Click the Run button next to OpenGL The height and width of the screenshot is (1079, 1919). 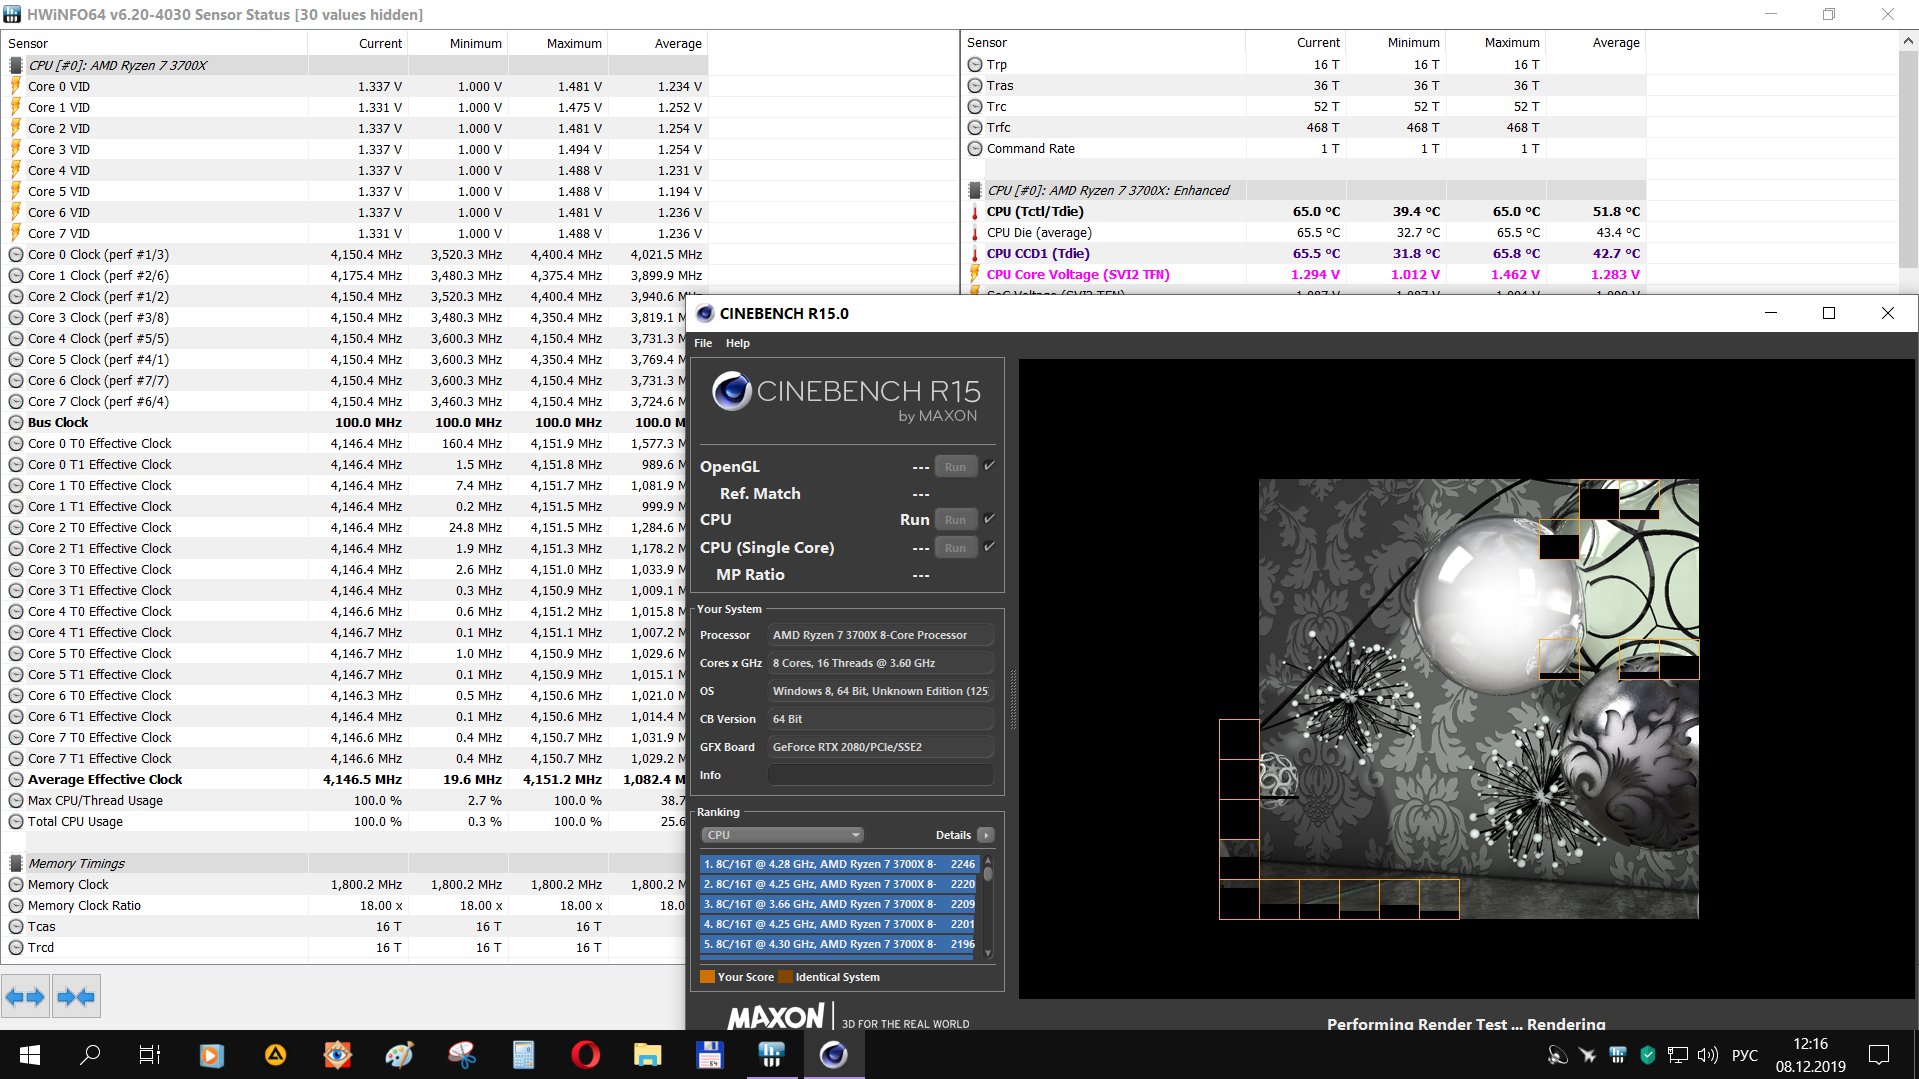[x=955, y=467]
